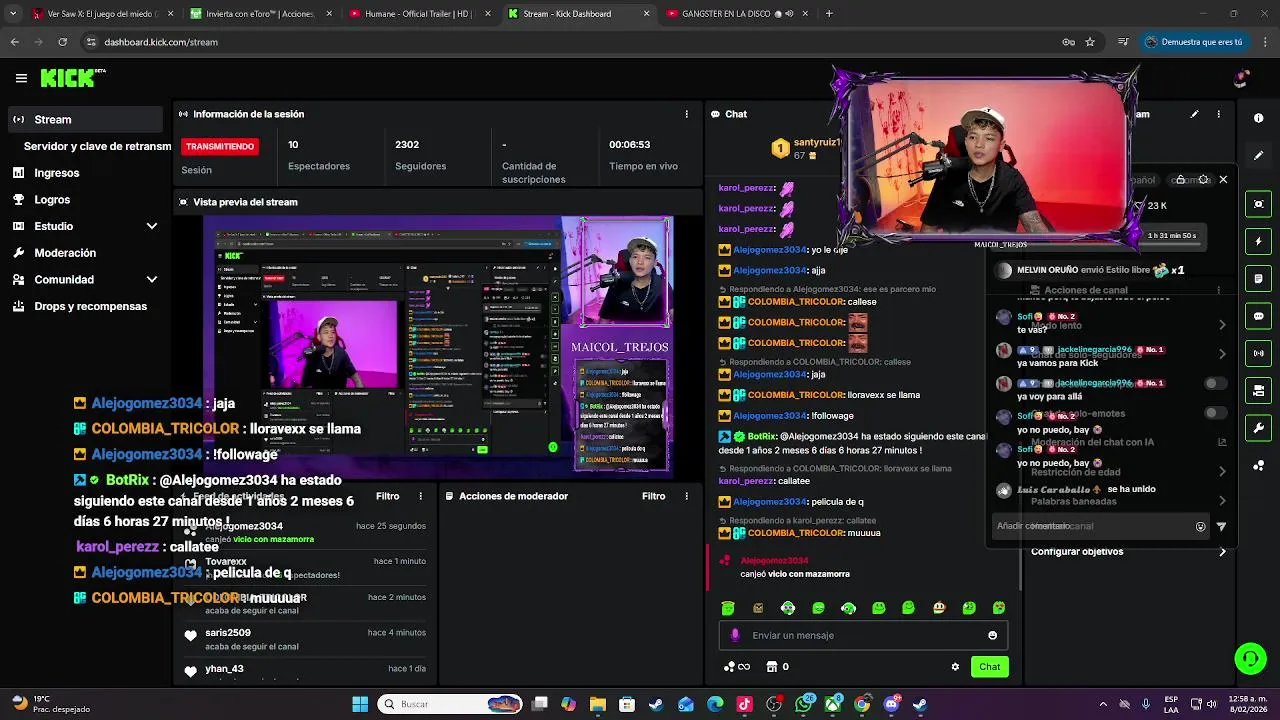
Task: Click username Alejogomez3034 next to yo le dije
Action: [x=770, y=250]
